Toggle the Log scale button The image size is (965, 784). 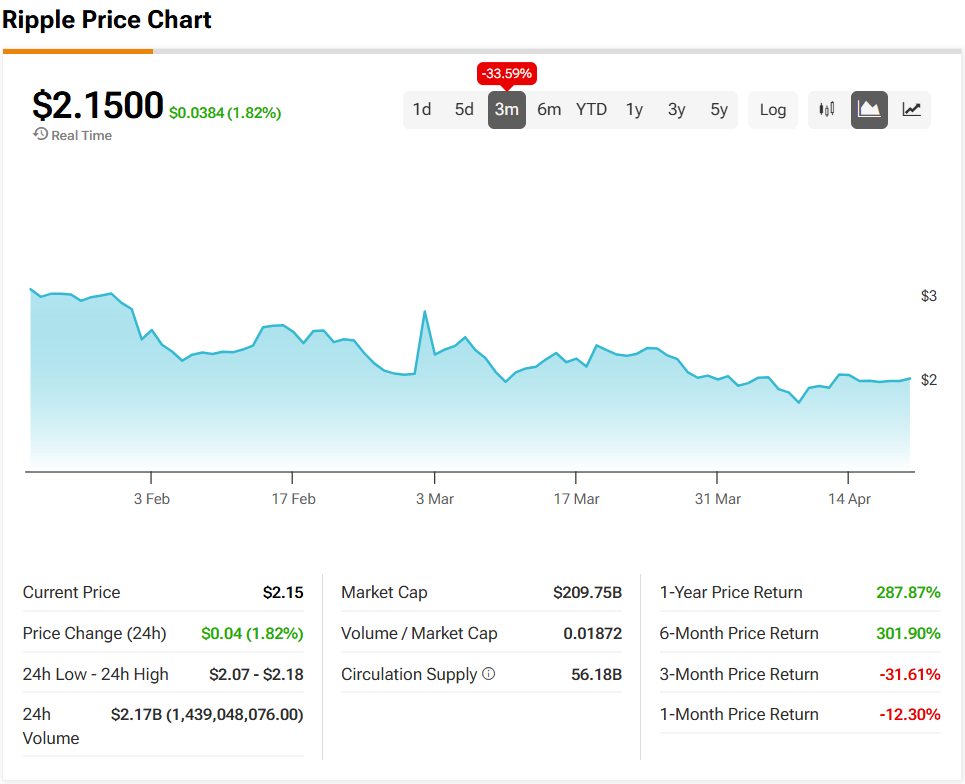pos(772,110)
